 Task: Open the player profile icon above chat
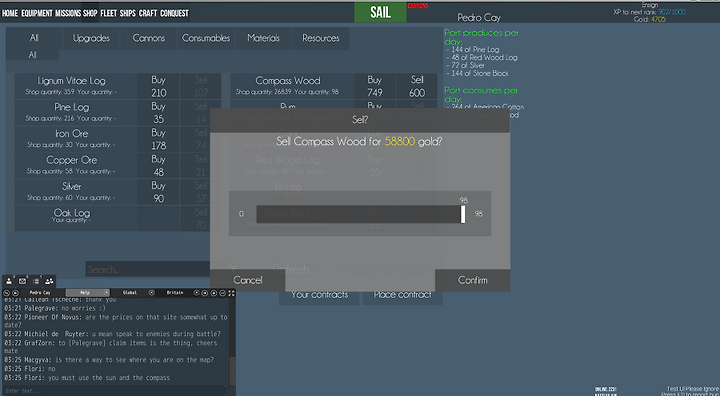pyautogui.click(x=9, y=281)
